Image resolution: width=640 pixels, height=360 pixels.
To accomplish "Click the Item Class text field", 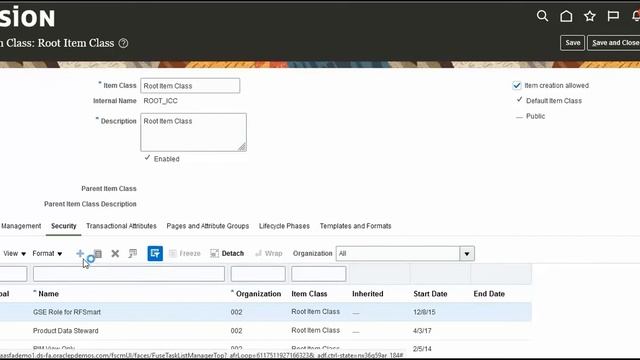I will (190, 86).
